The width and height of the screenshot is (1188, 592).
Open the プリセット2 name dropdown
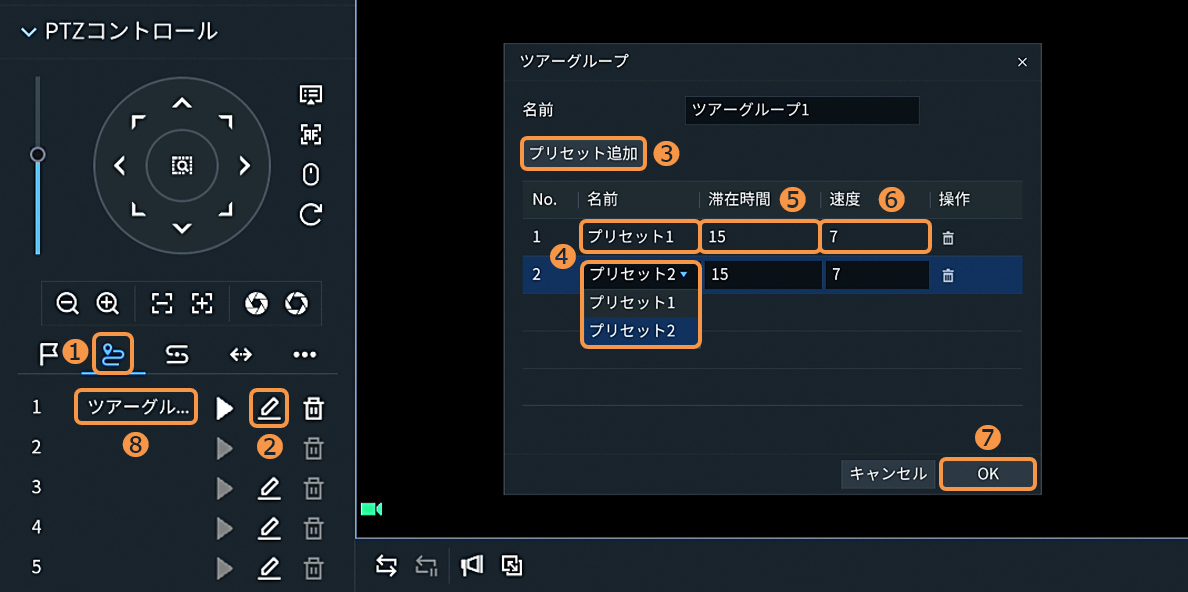click(638, 274)
